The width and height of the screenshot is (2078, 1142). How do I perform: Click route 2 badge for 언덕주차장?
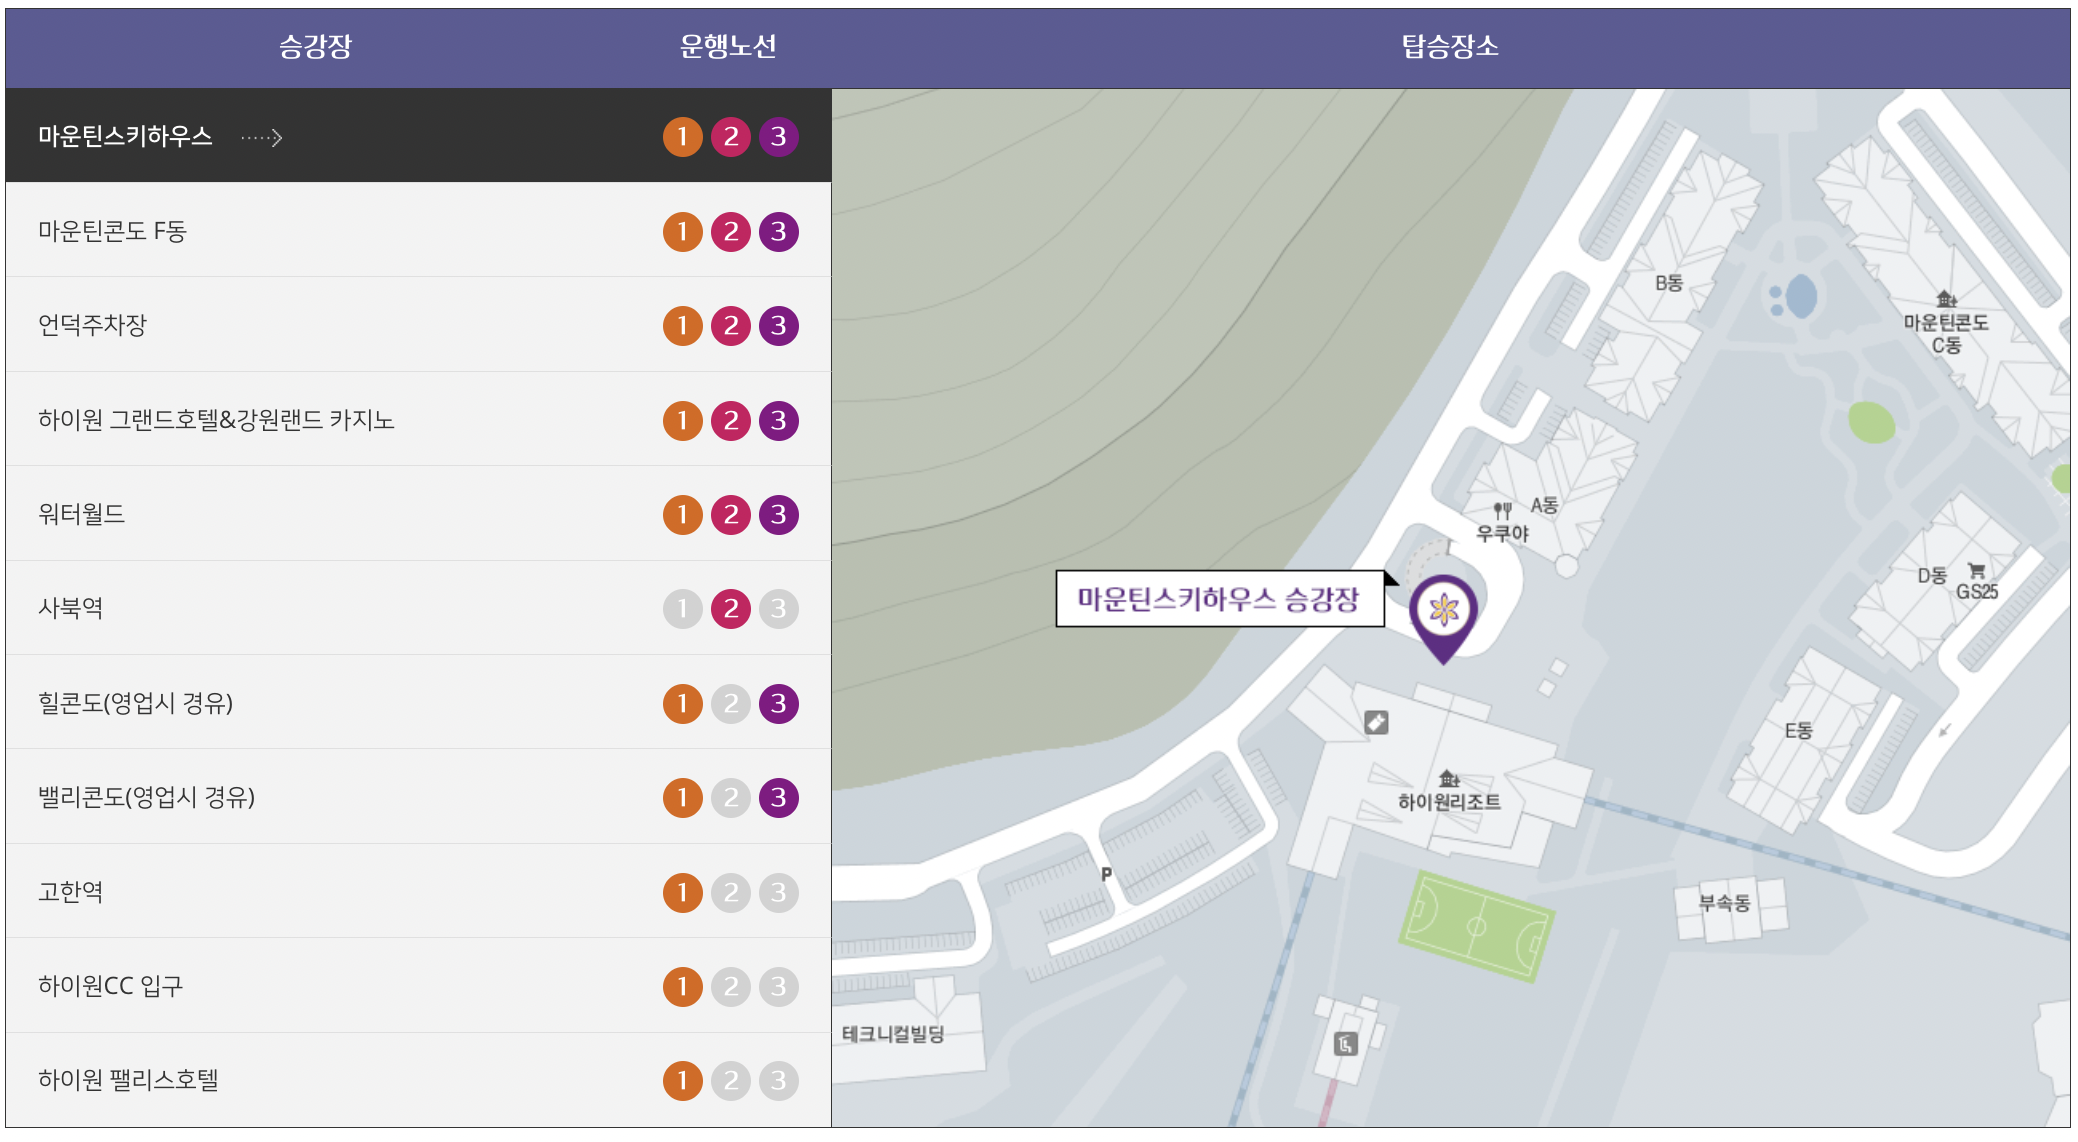(731, 326)
